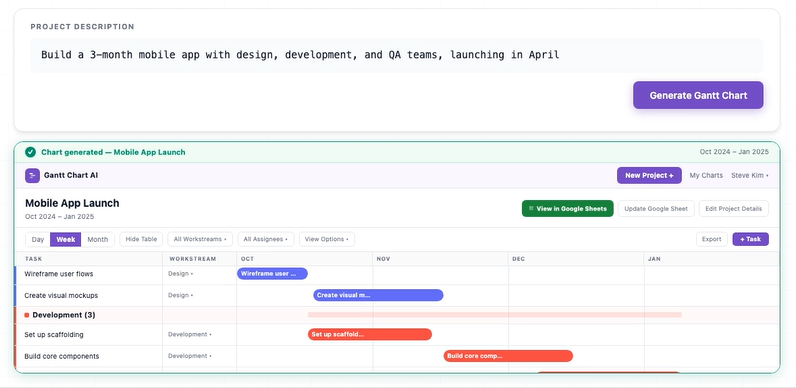Select the Create visual mockups gantt bar
The image size is (796, 388).
click(378, 295)
